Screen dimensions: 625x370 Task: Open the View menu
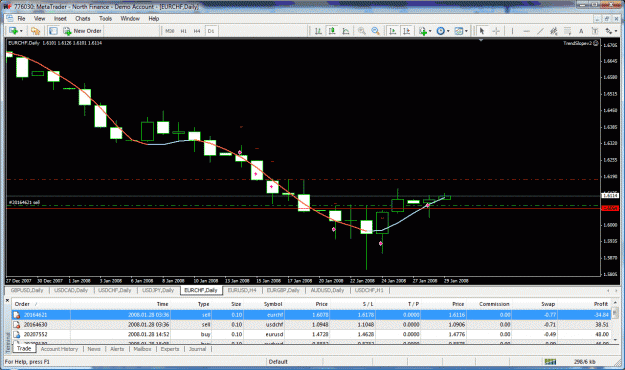(39, 18)
